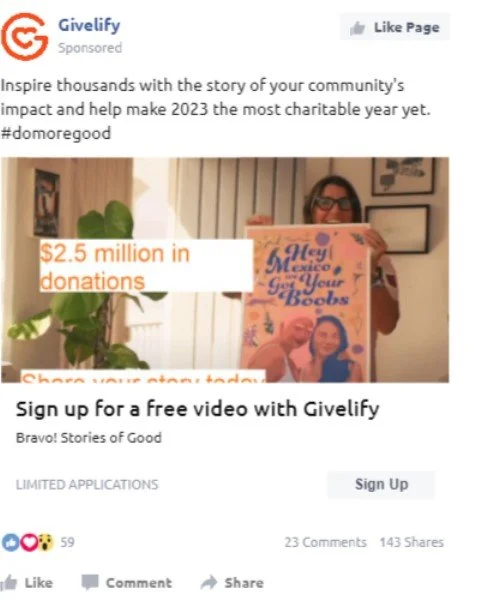The width and height of the screenshot is (484, 600).
Task: Click the wow face reaction icon
Action: 46,543
